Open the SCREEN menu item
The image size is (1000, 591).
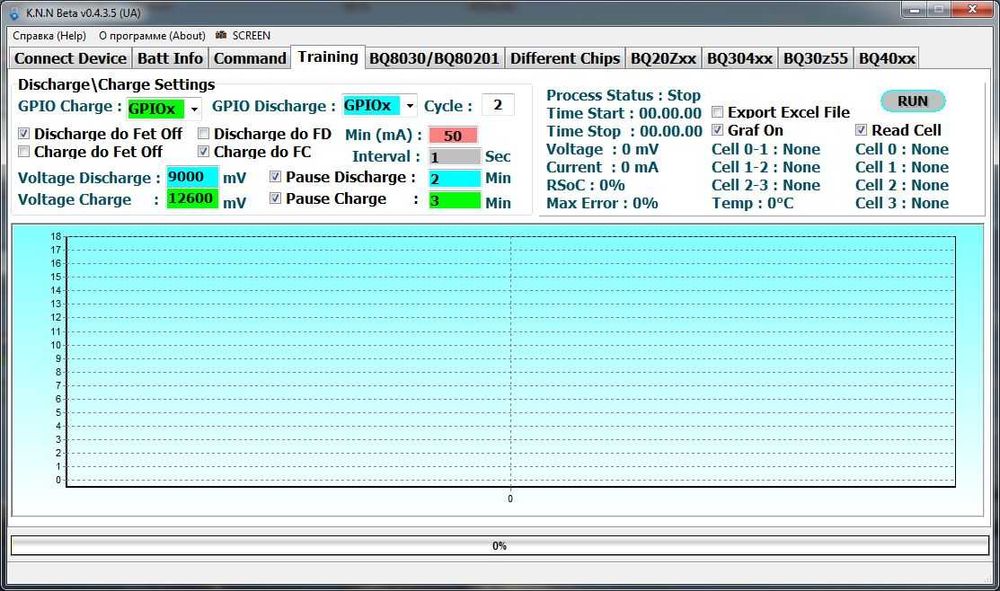tap(251, 36)
